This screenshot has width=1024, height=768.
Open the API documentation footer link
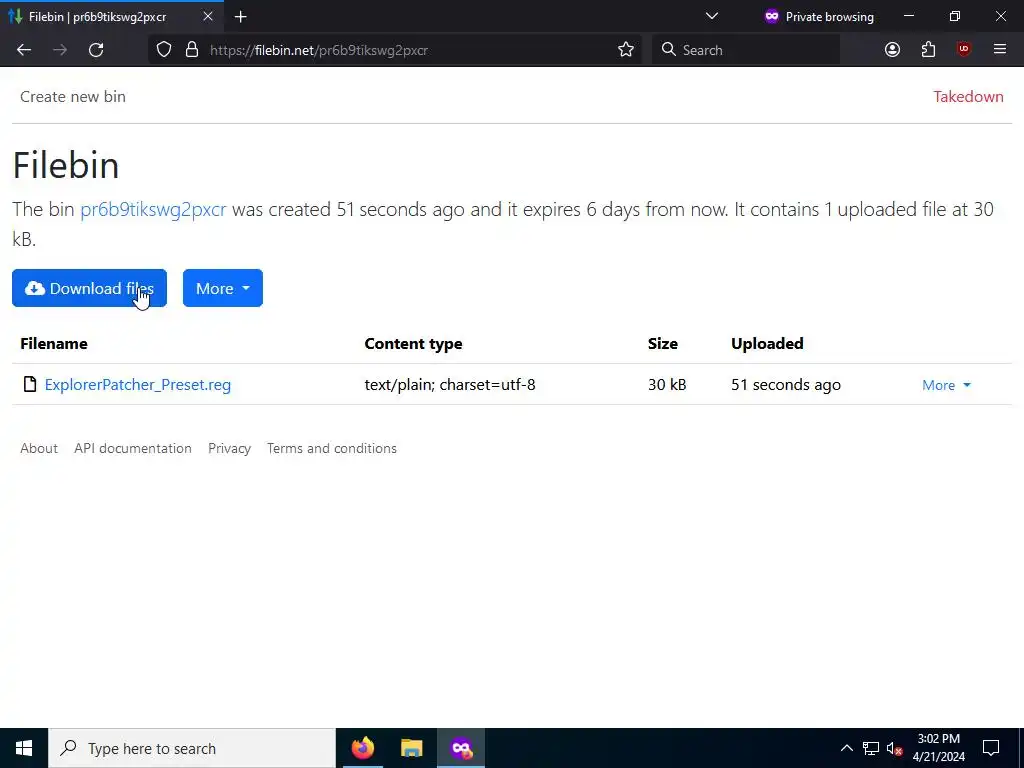tap(133, 449)
